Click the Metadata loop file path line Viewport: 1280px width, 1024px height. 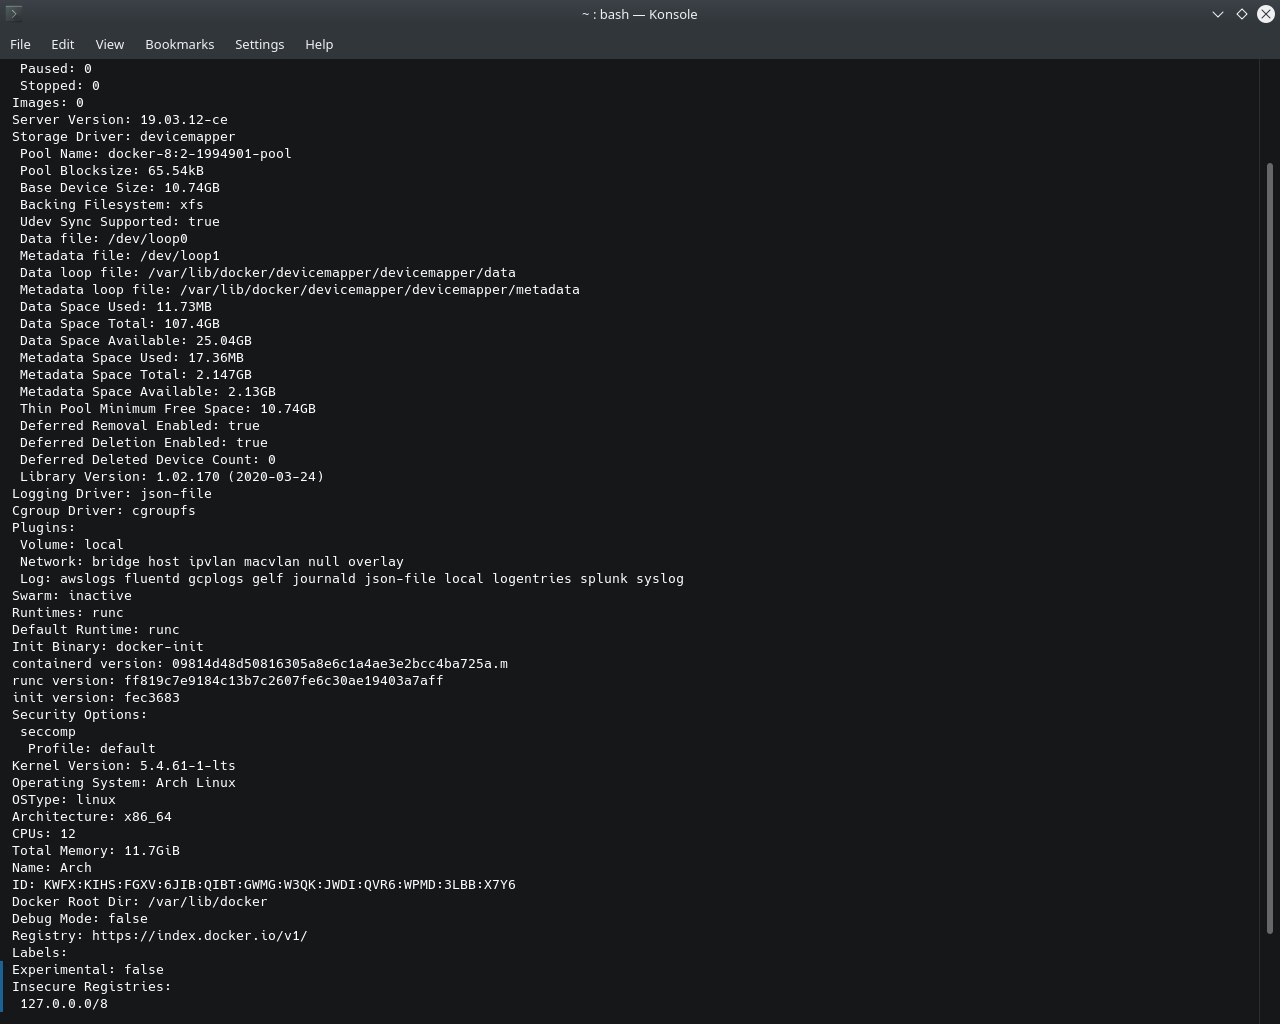pyautogui.click(x=300, y=290)
